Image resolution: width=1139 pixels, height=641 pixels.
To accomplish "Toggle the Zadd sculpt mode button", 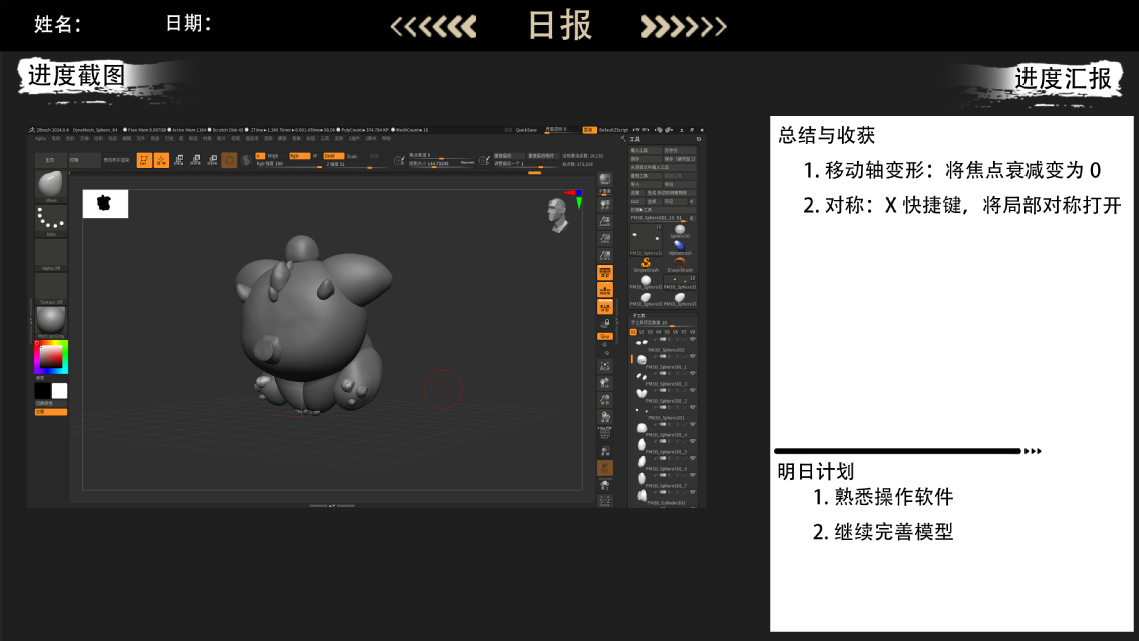I will click(329, 156).
